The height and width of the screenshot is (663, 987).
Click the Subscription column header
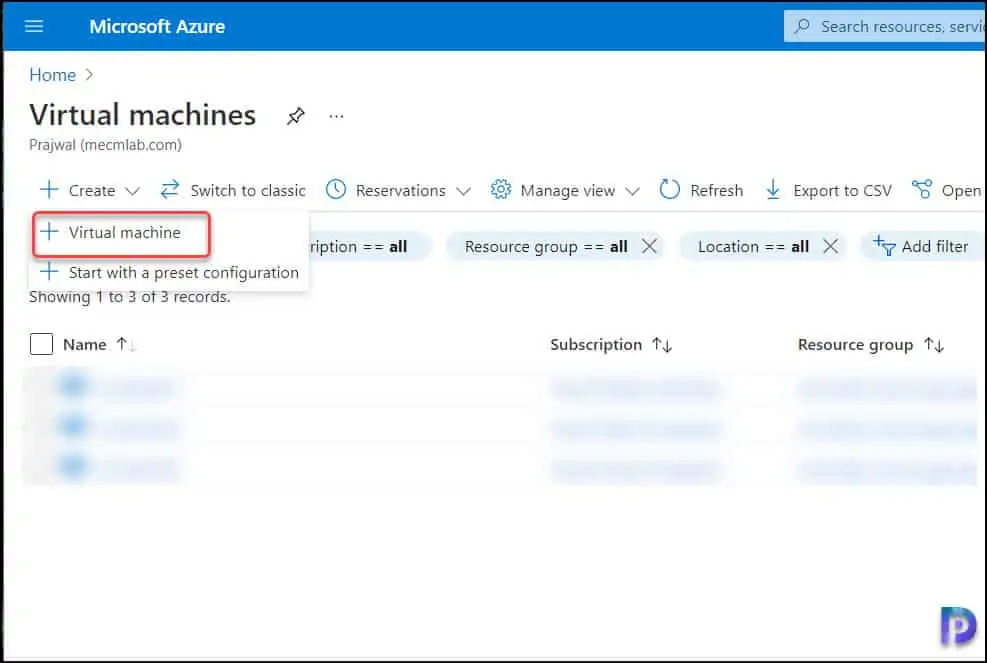pos(596,344)
